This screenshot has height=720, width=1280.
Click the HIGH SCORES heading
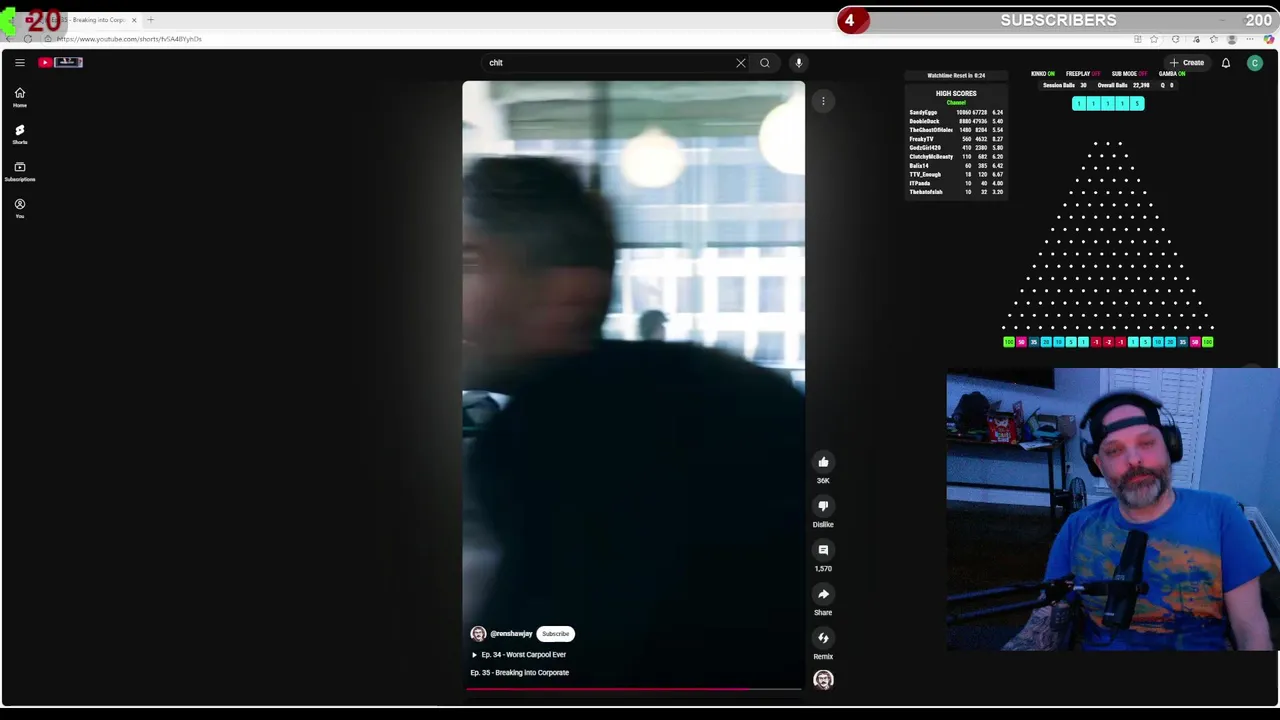pyautogui.click(x=956, y=94)
